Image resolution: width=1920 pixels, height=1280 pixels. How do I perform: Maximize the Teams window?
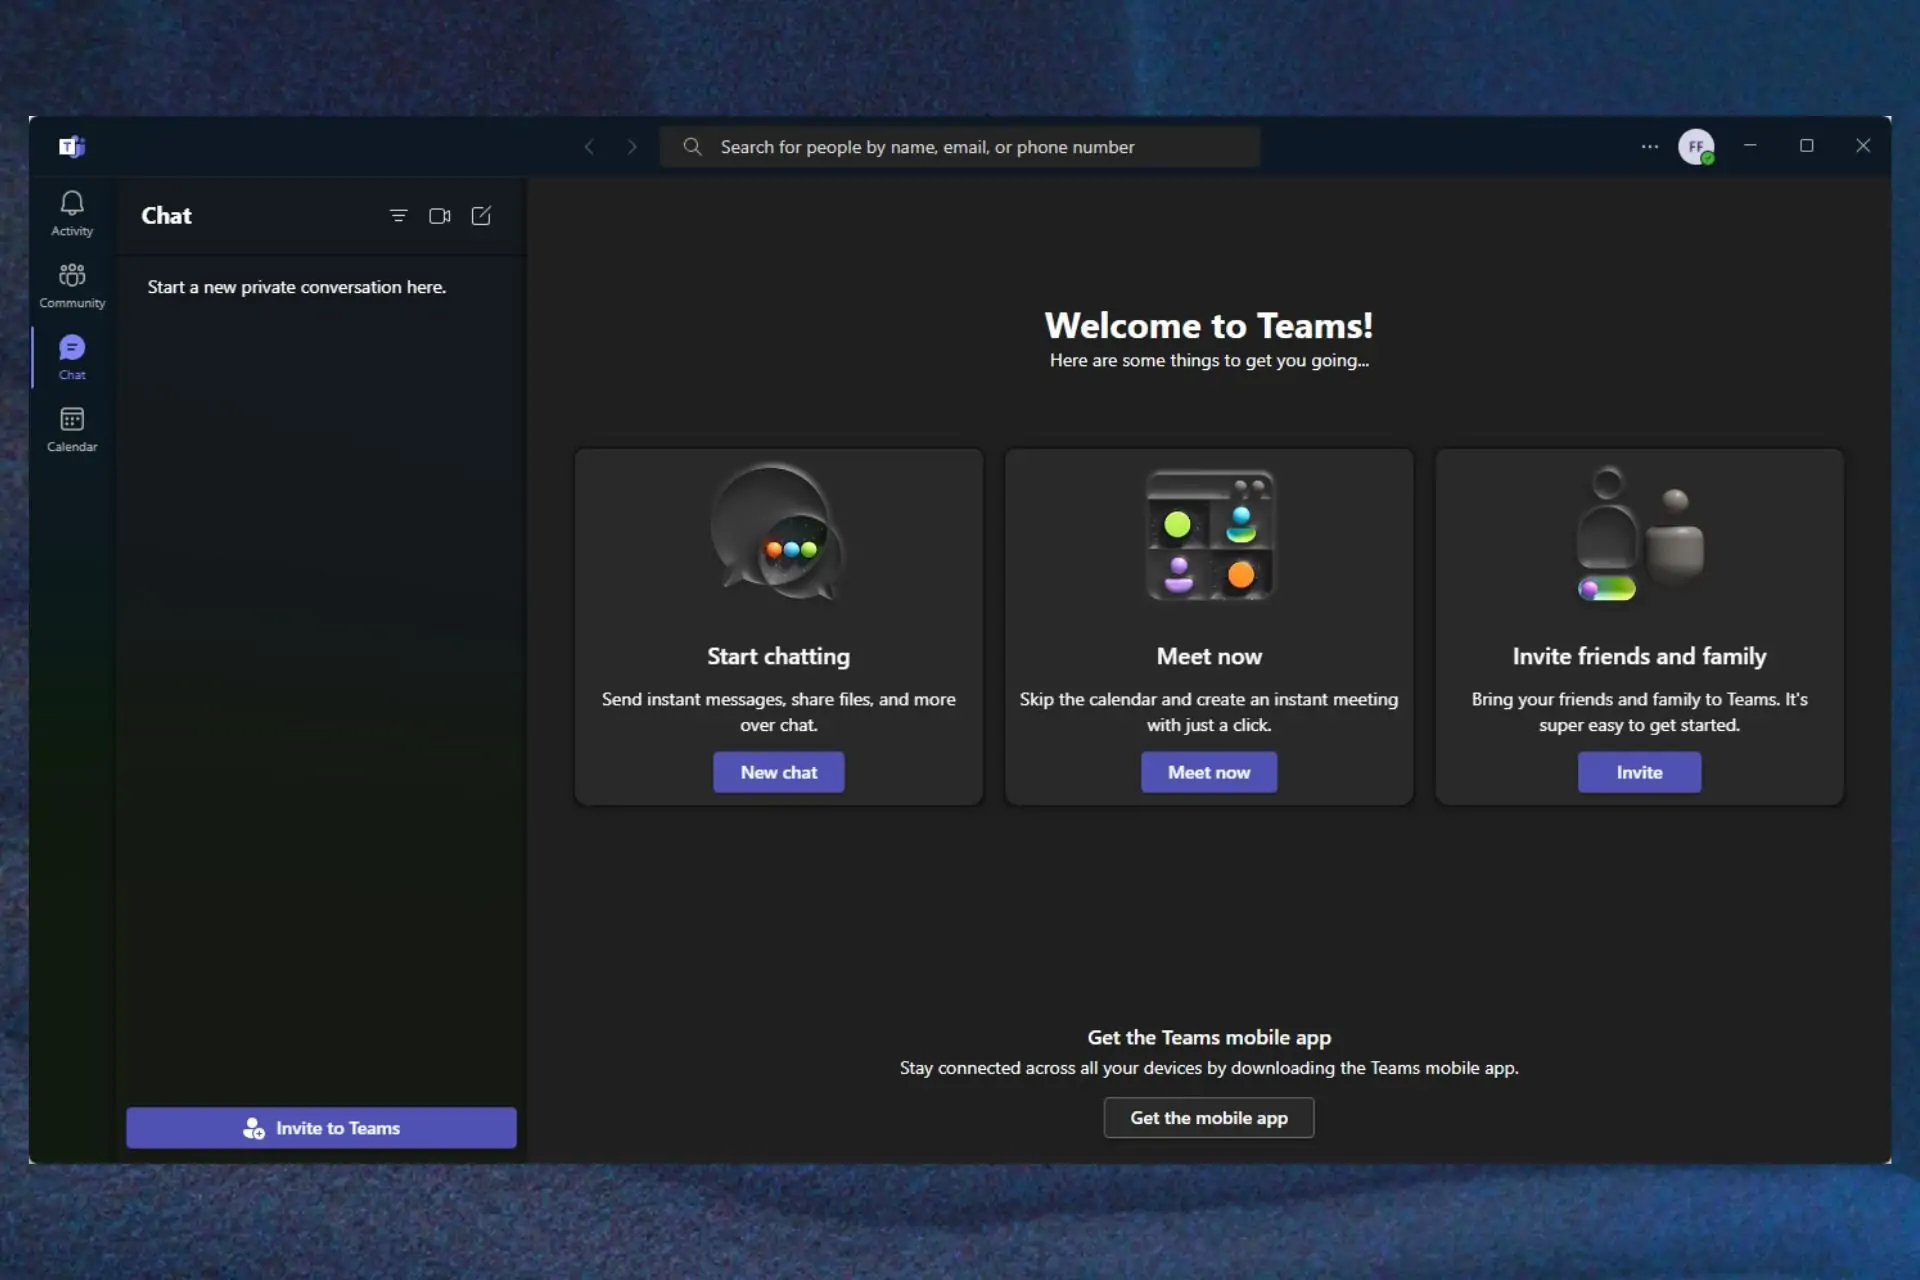pyautogui.click(x=1807, y=146)
